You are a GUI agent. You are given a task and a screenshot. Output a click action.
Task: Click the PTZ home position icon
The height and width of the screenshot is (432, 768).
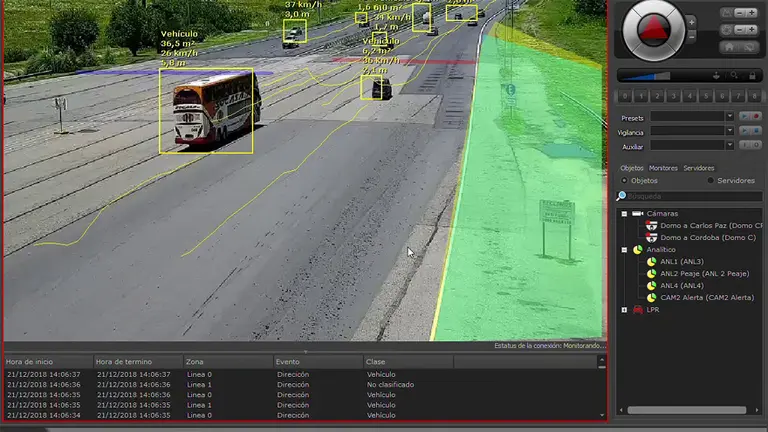(x=727, y=46)
